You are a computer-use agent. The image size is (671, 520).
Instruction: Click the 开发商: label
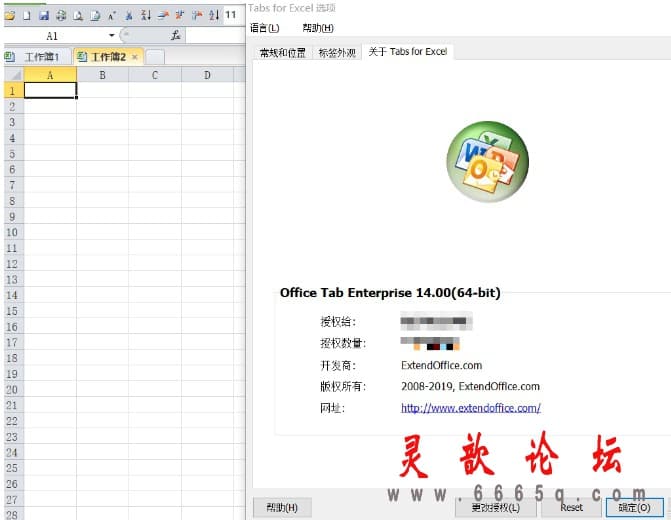(x=338, y=365)
